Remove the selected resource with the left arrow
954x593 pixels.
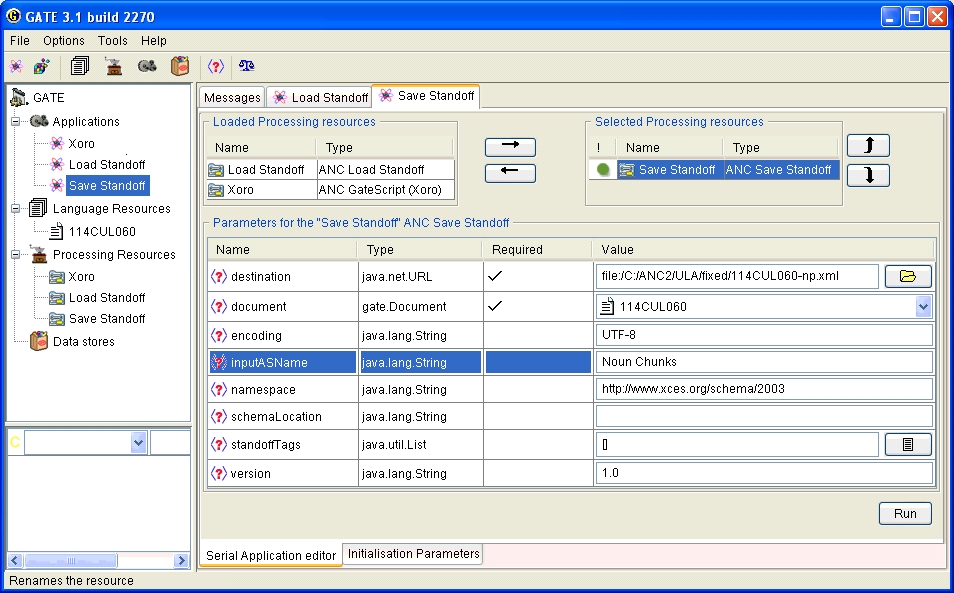point(510,173)
